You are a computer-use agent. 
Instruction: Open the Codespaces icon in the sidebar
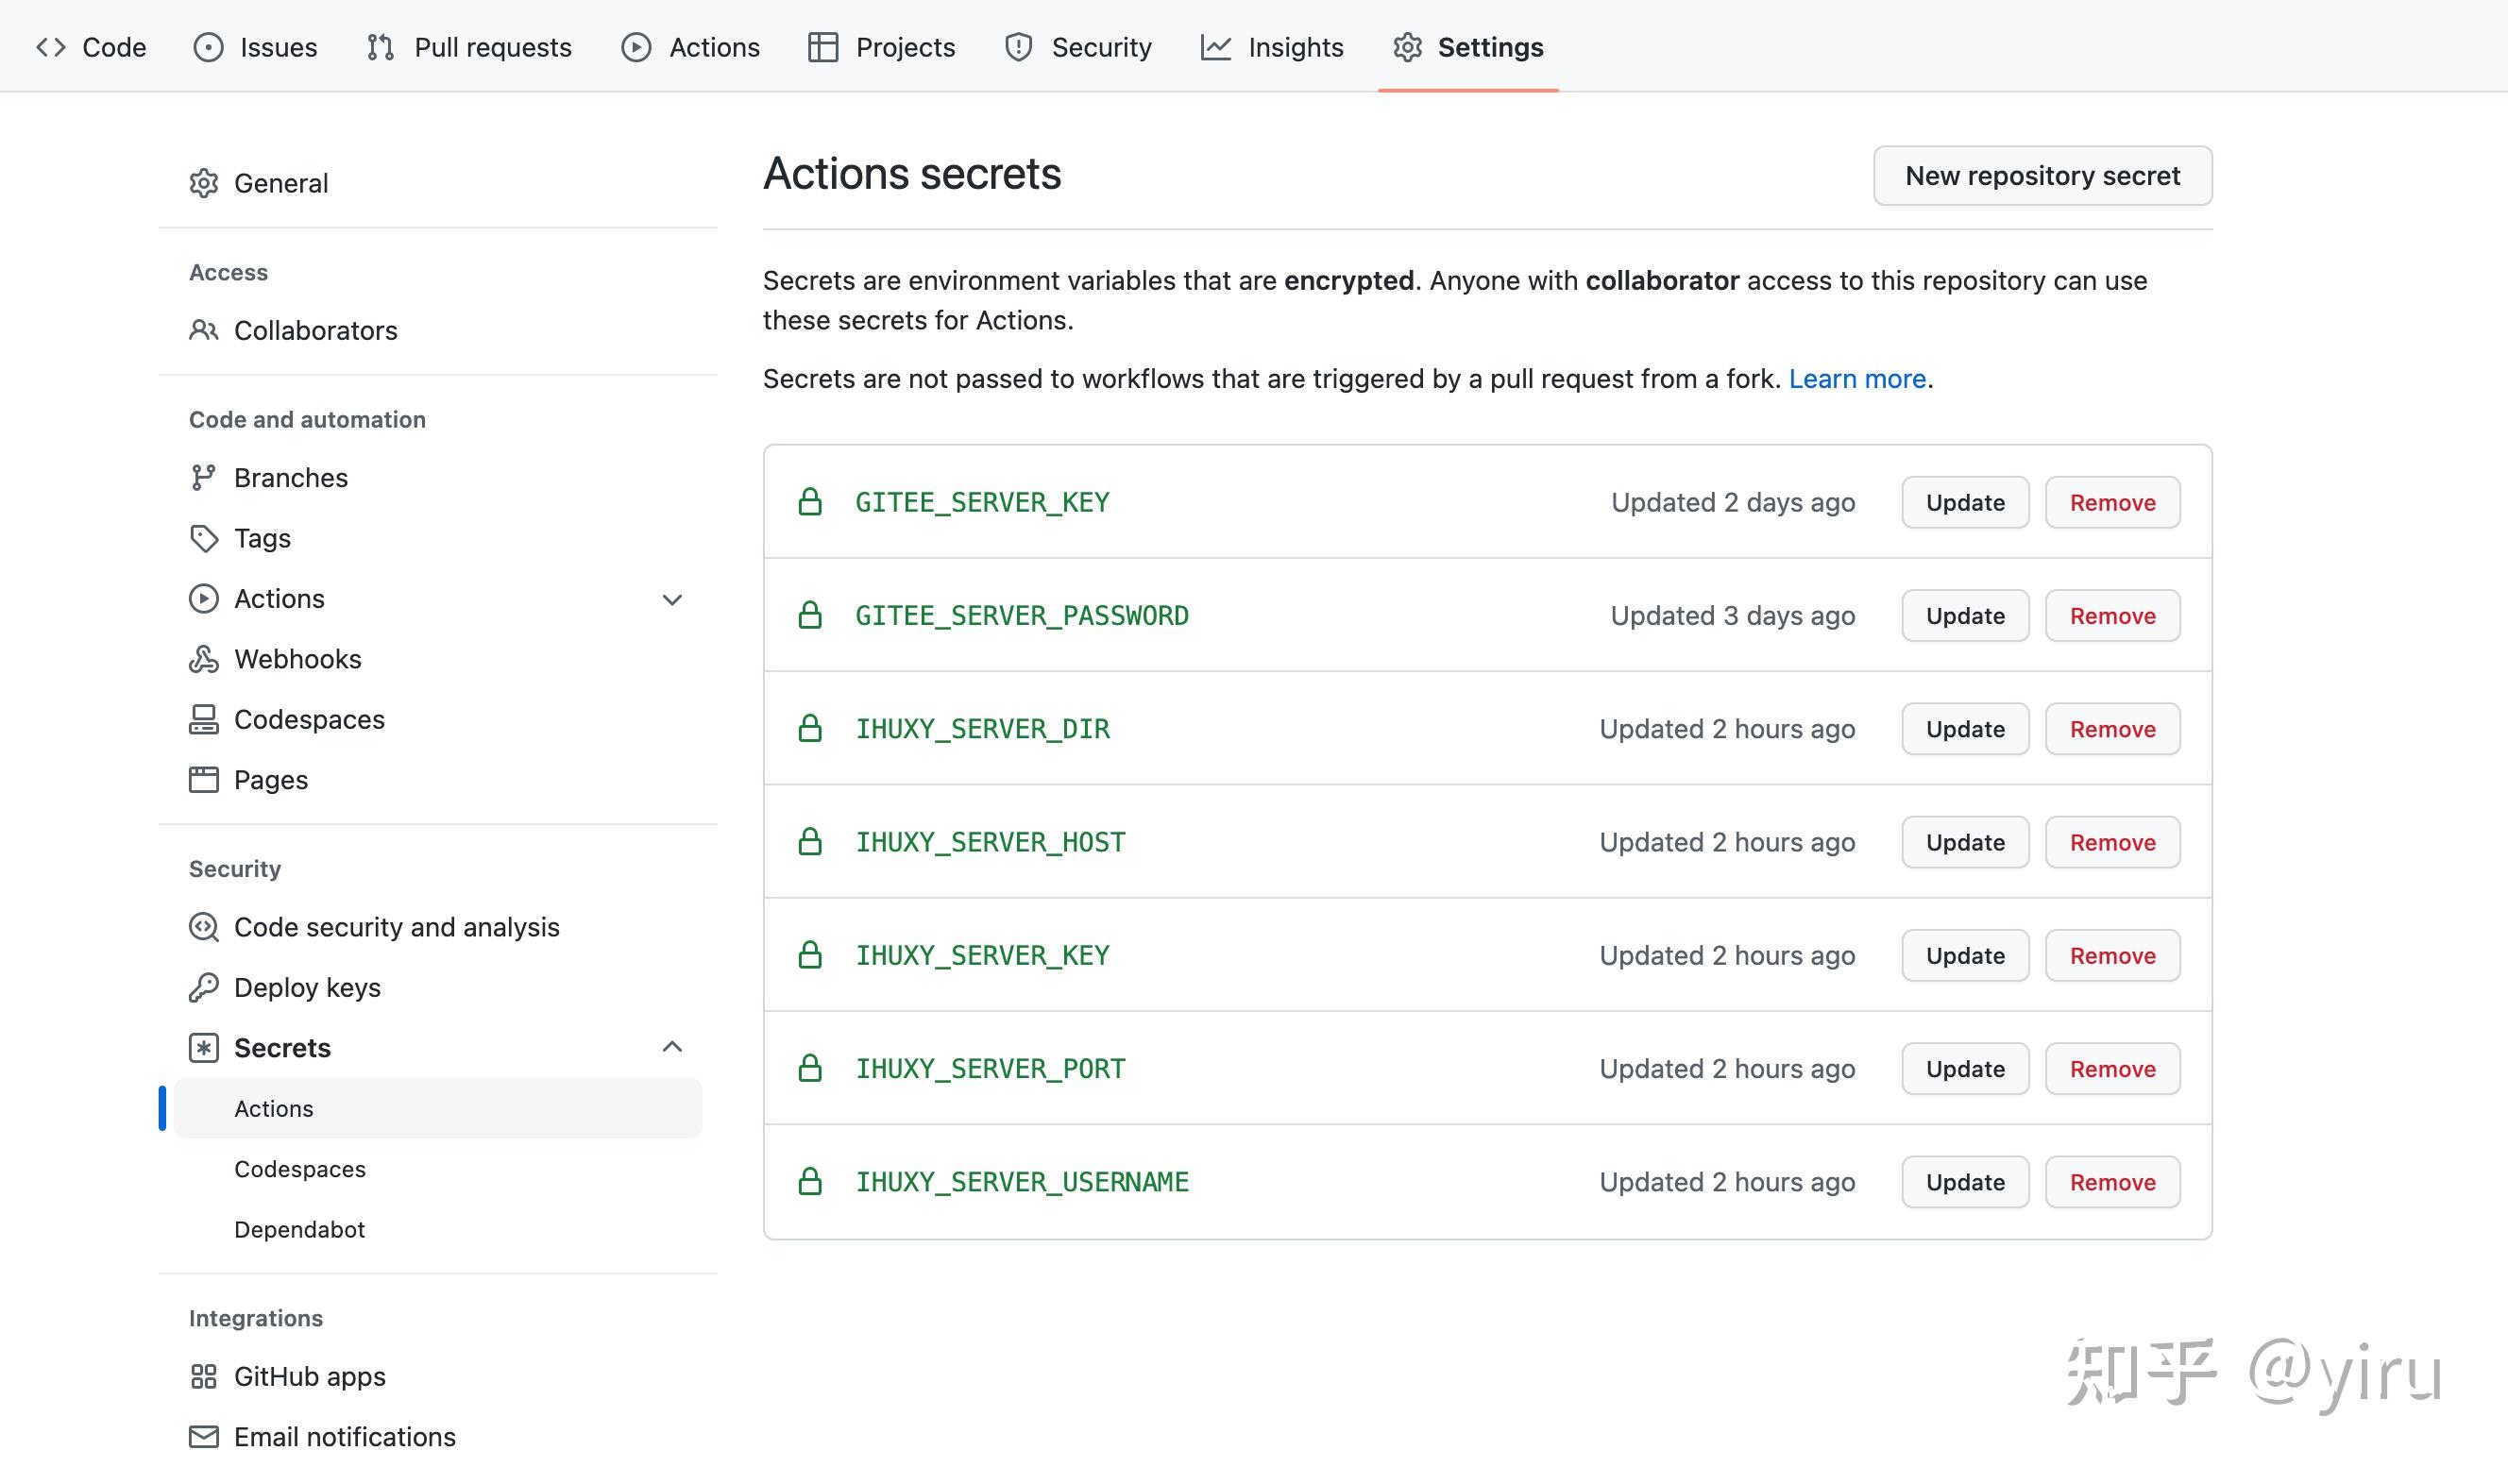[204, 719]
